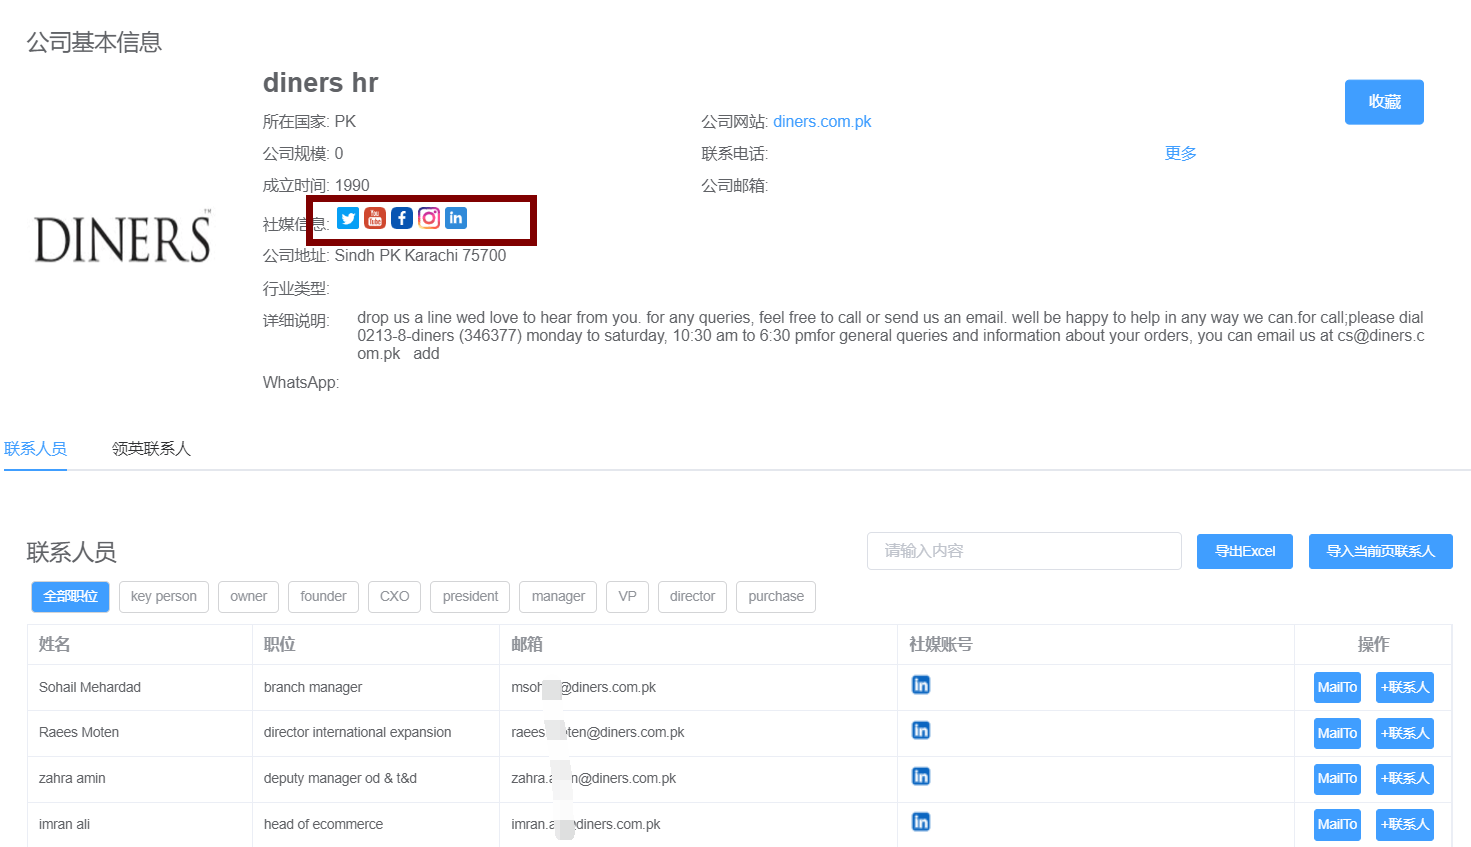Click MailTo for Raees Moten
The width and height of the screenshot is (1471, 847).
click(1337, 733)
